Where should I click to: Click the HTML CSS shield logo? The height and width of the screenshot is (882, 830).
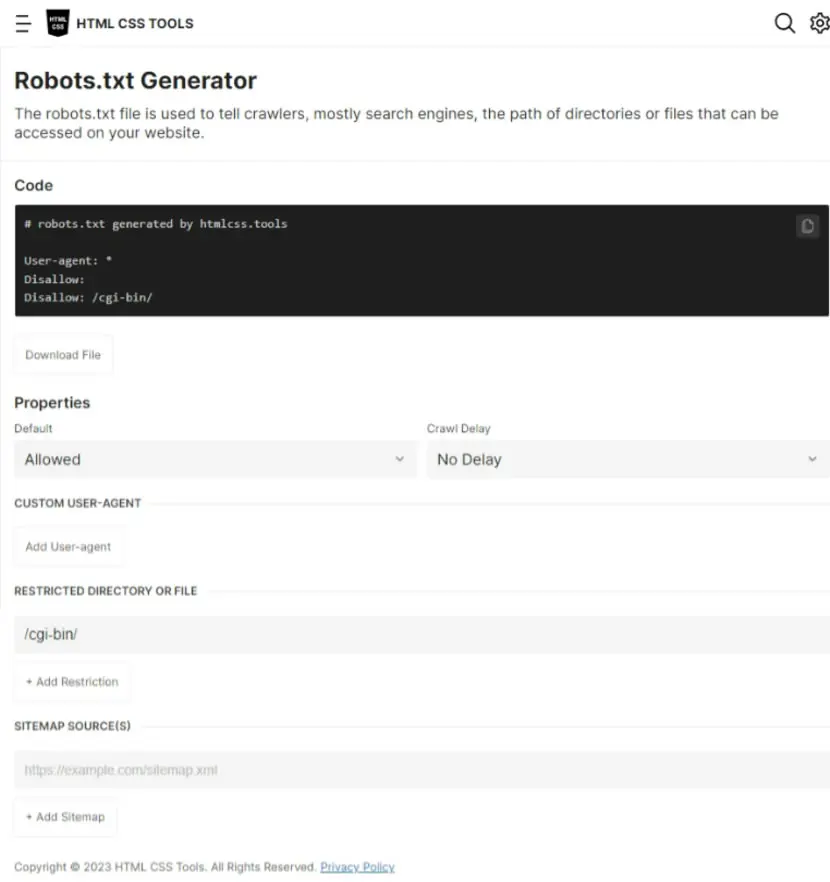(x=57, y=23)
